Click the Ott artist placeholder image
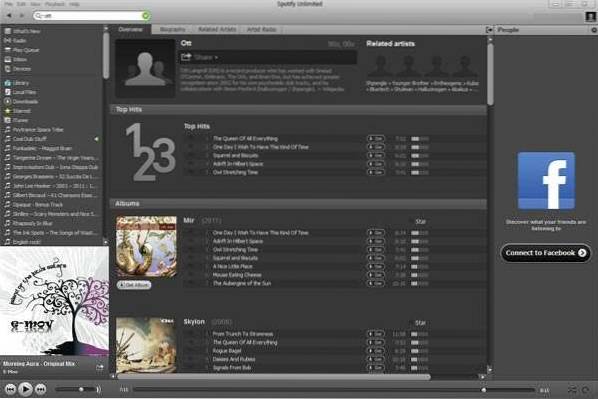 (x=145, y=69)
